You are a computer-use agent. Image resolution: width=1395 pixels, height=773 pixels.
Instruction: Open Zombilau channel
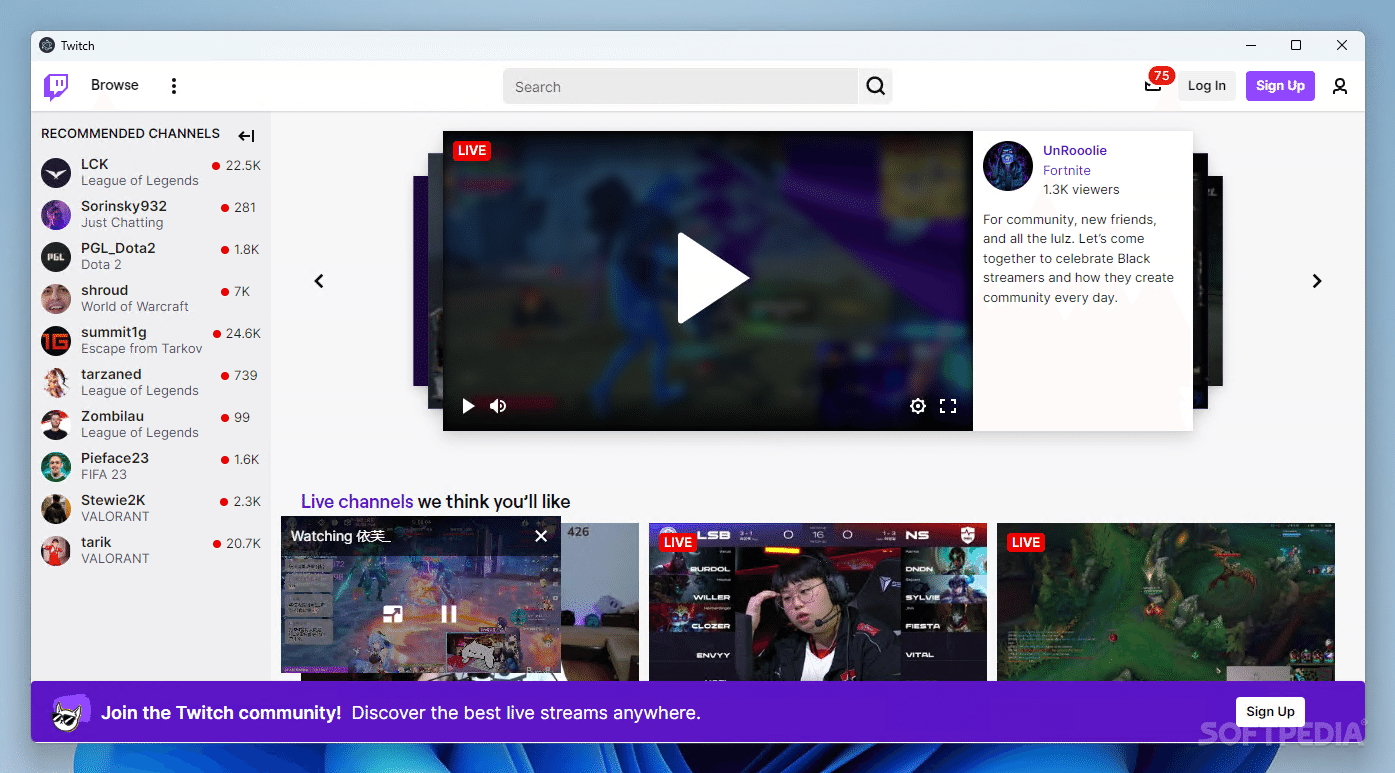coord(150,424)
